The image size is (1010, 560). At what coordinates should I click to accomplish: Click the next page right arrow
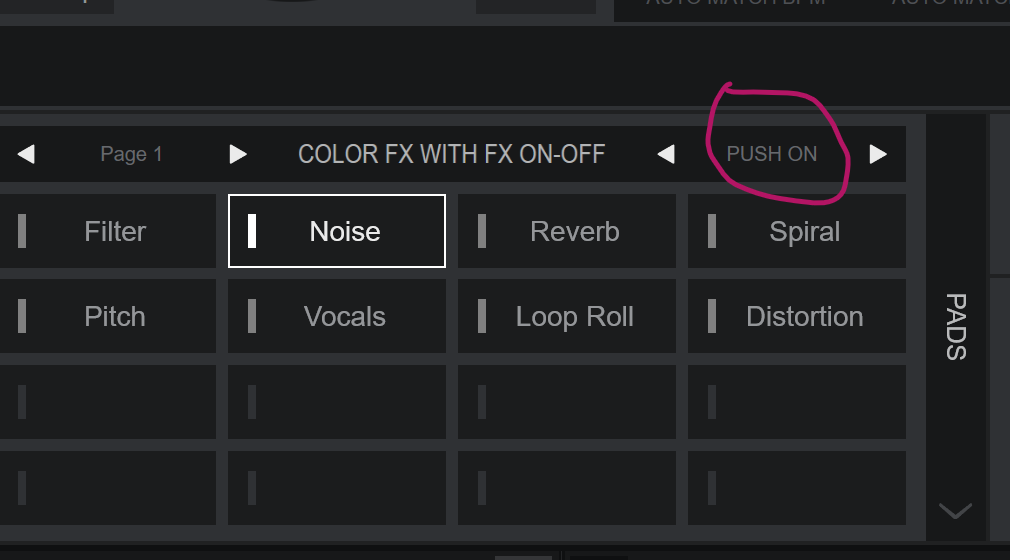click(237, 154)
